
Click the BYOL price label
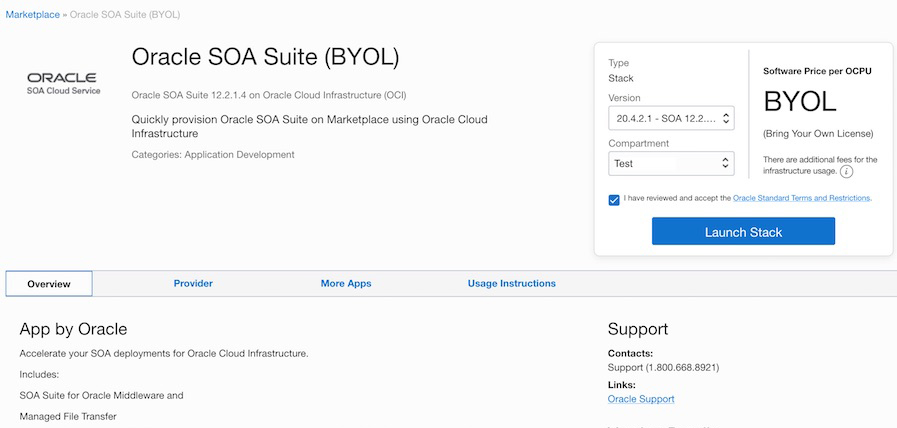(800, 102)
